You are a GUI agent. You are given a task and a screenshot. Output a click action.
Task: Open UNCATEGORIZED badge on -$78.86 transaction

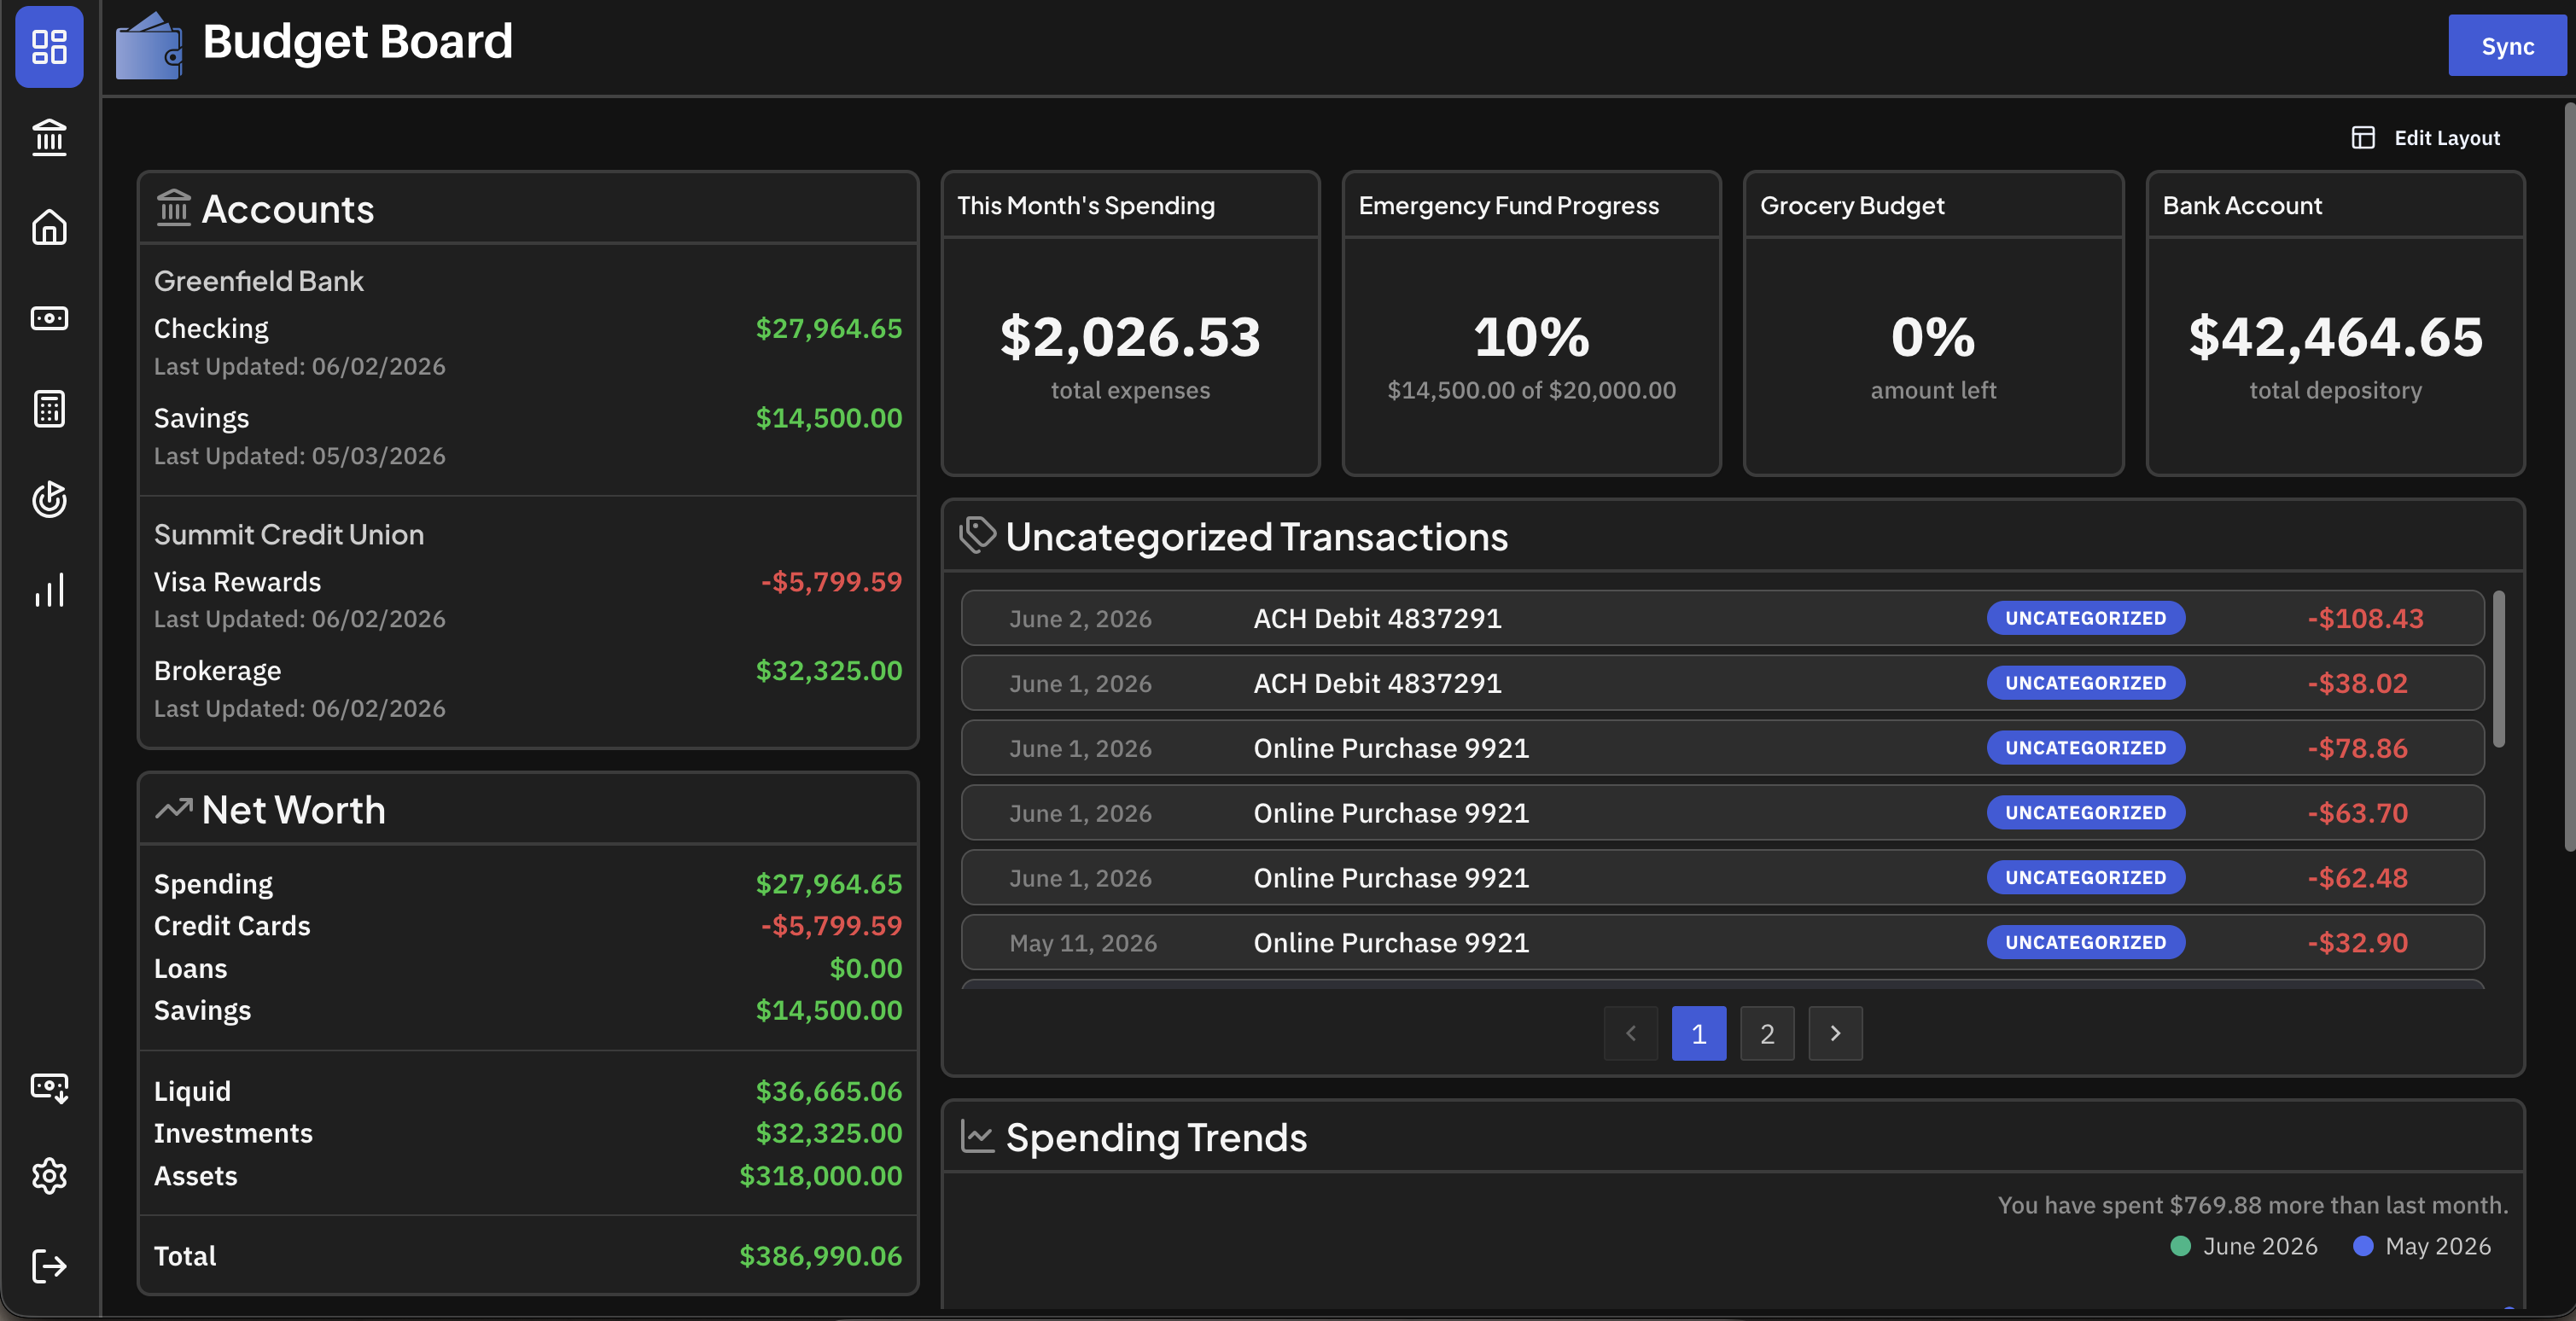pyautogui.click(x=2085, y=748)
